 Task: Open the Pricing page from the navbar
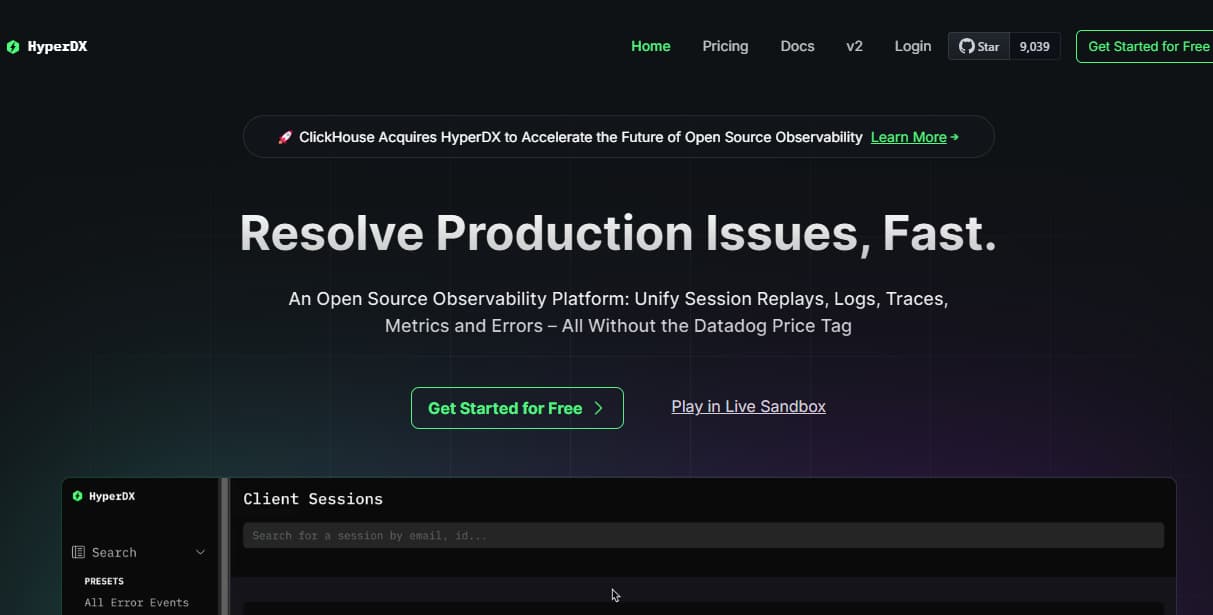point(725,46)
